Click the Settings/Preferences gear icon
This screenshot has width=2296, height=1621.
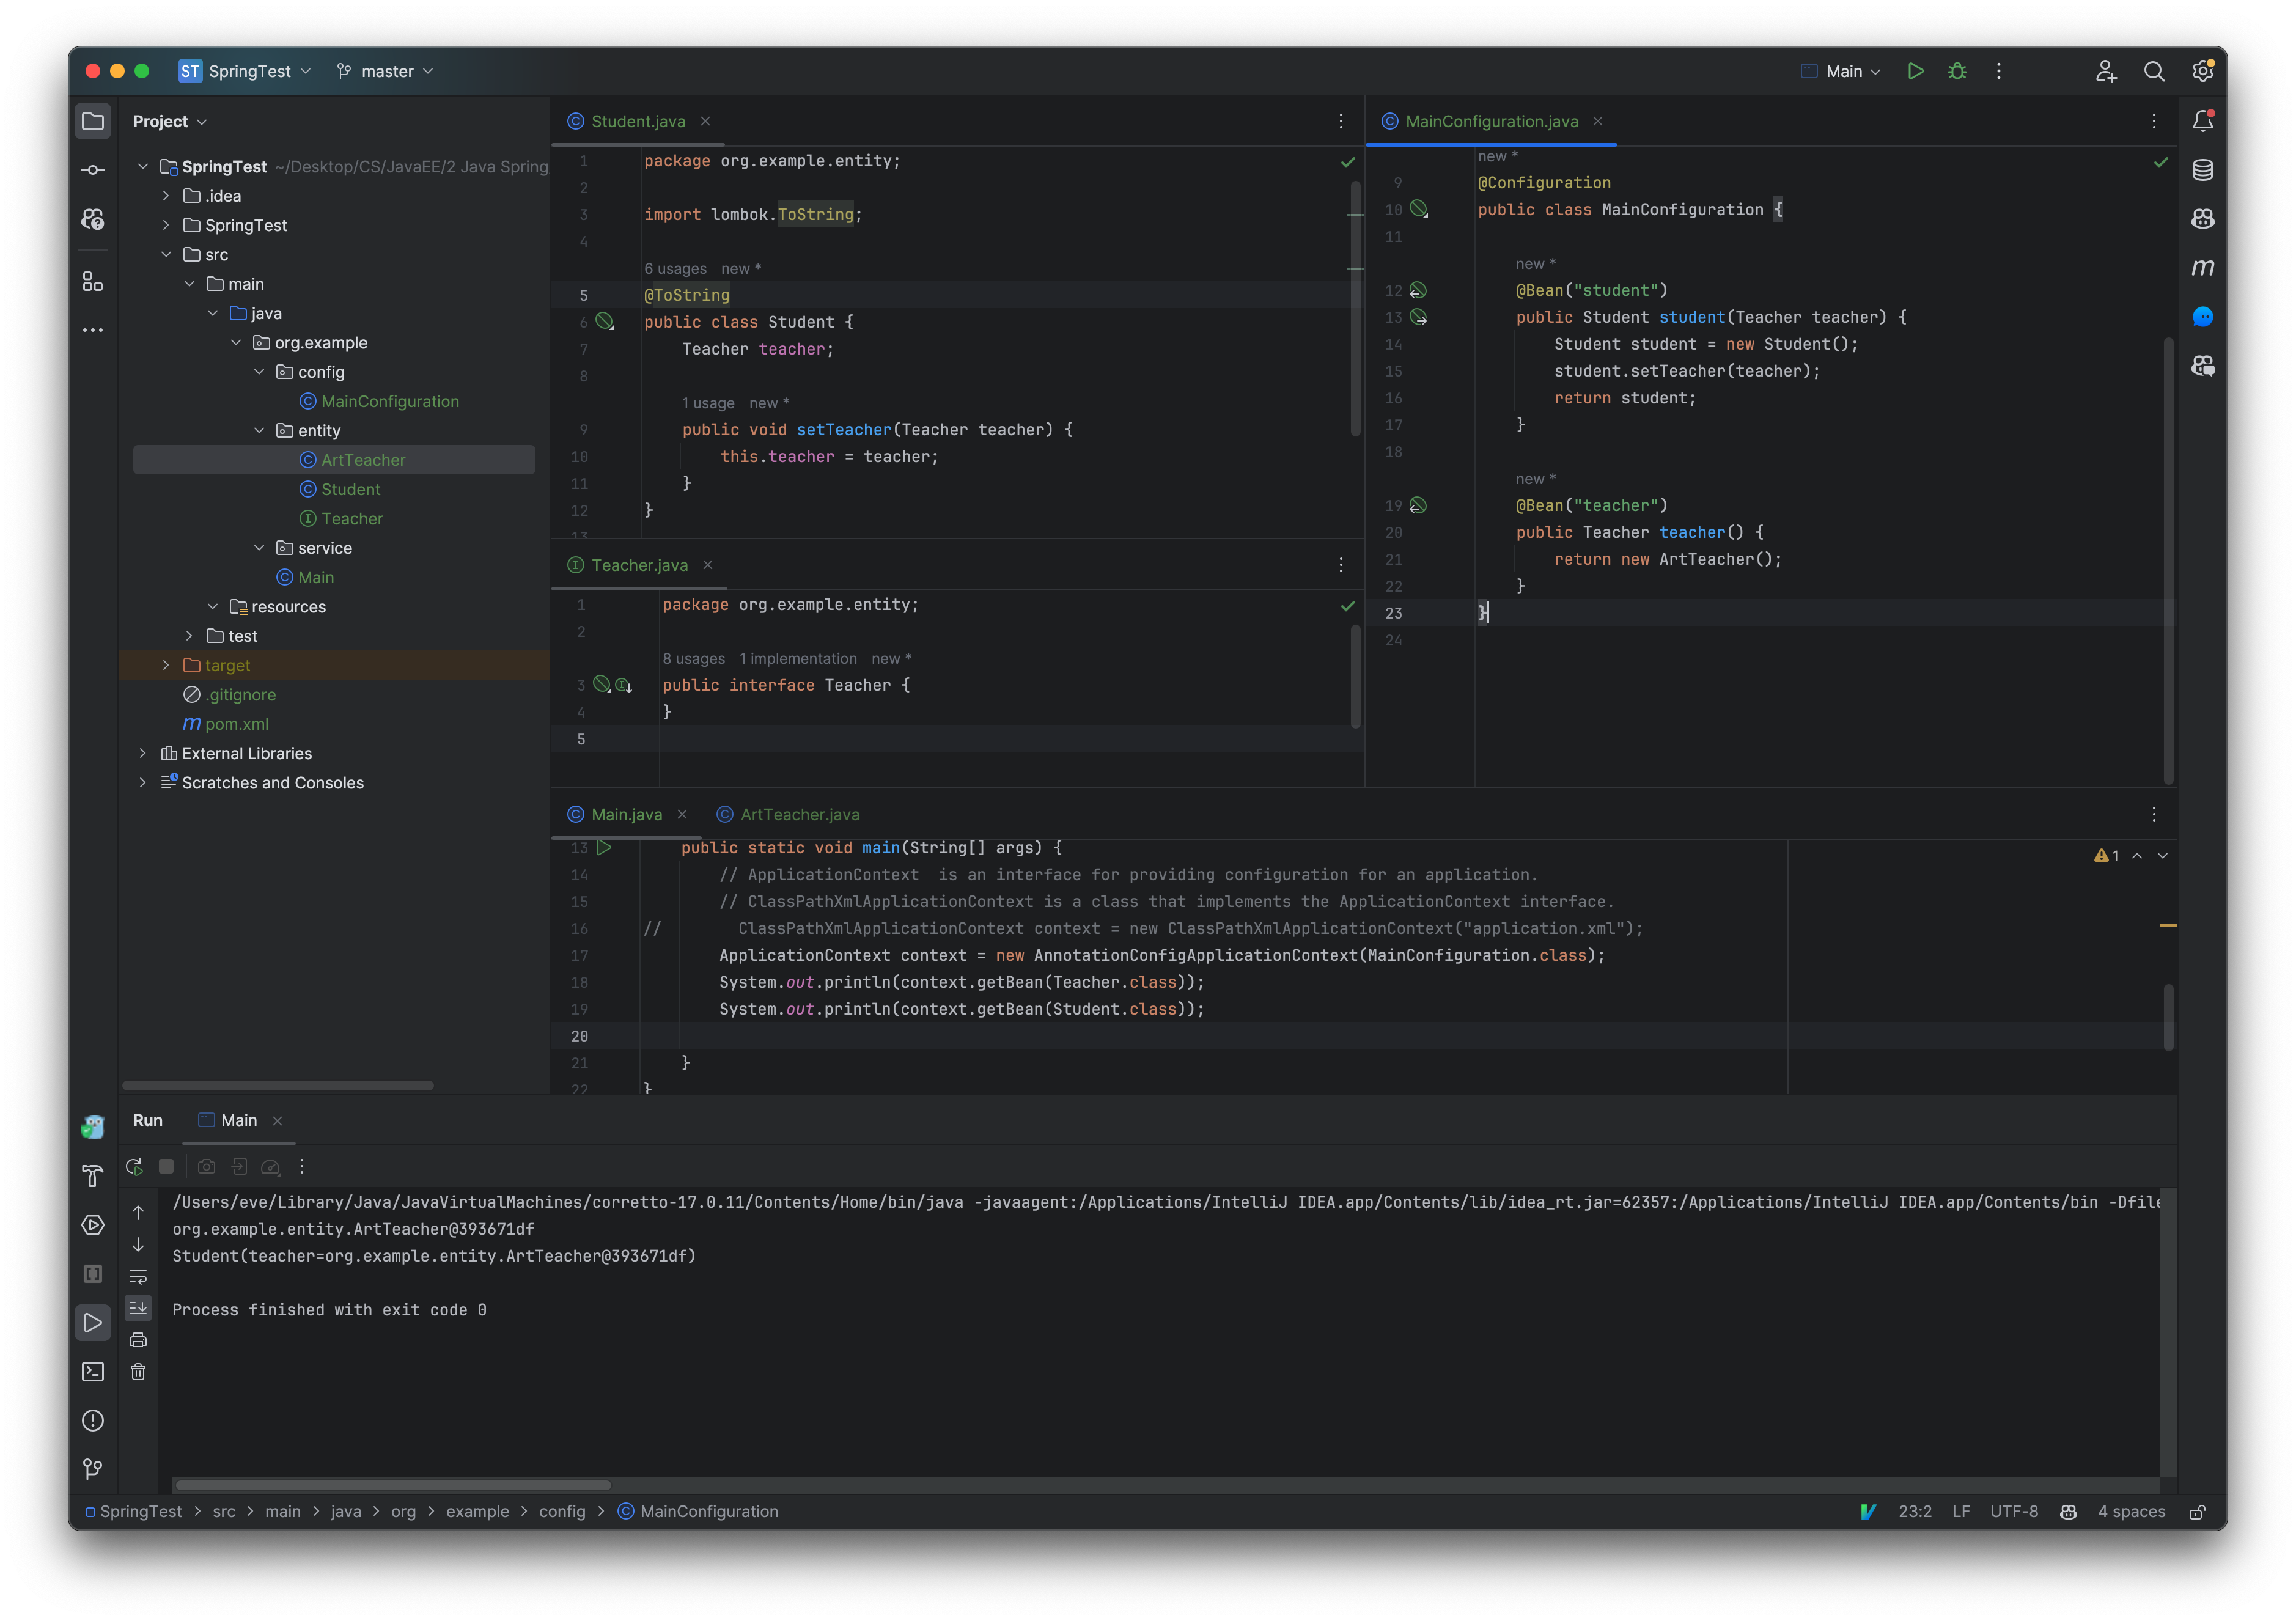point(2203,70)
